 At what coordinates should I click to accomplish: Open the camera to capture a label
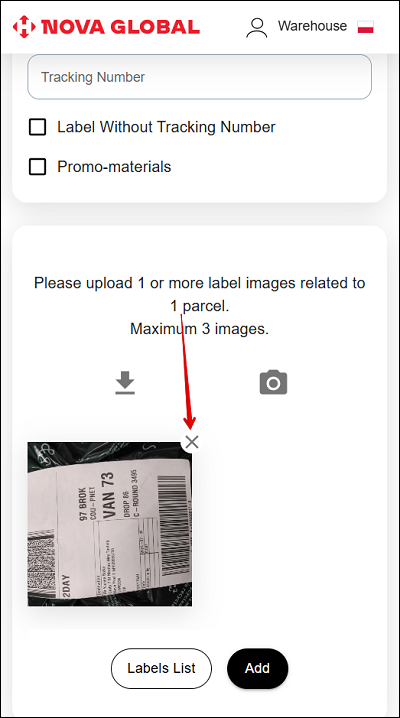(x=273, y=382)
